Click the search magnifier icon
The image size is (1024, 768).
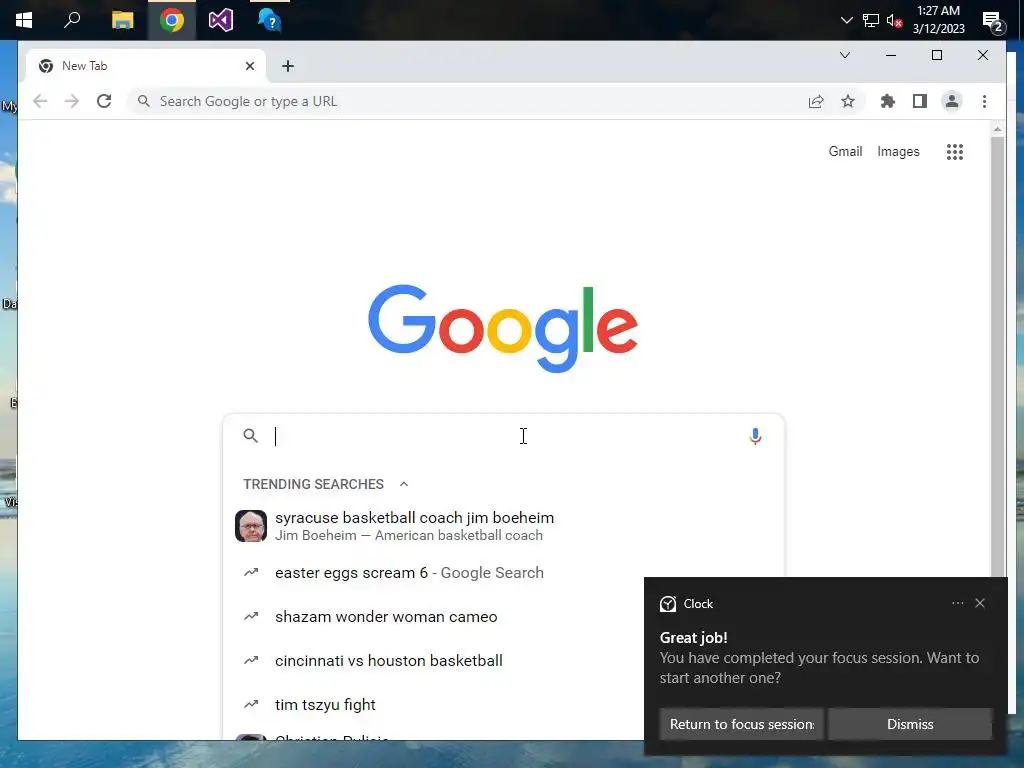click(x=250, y=436)
